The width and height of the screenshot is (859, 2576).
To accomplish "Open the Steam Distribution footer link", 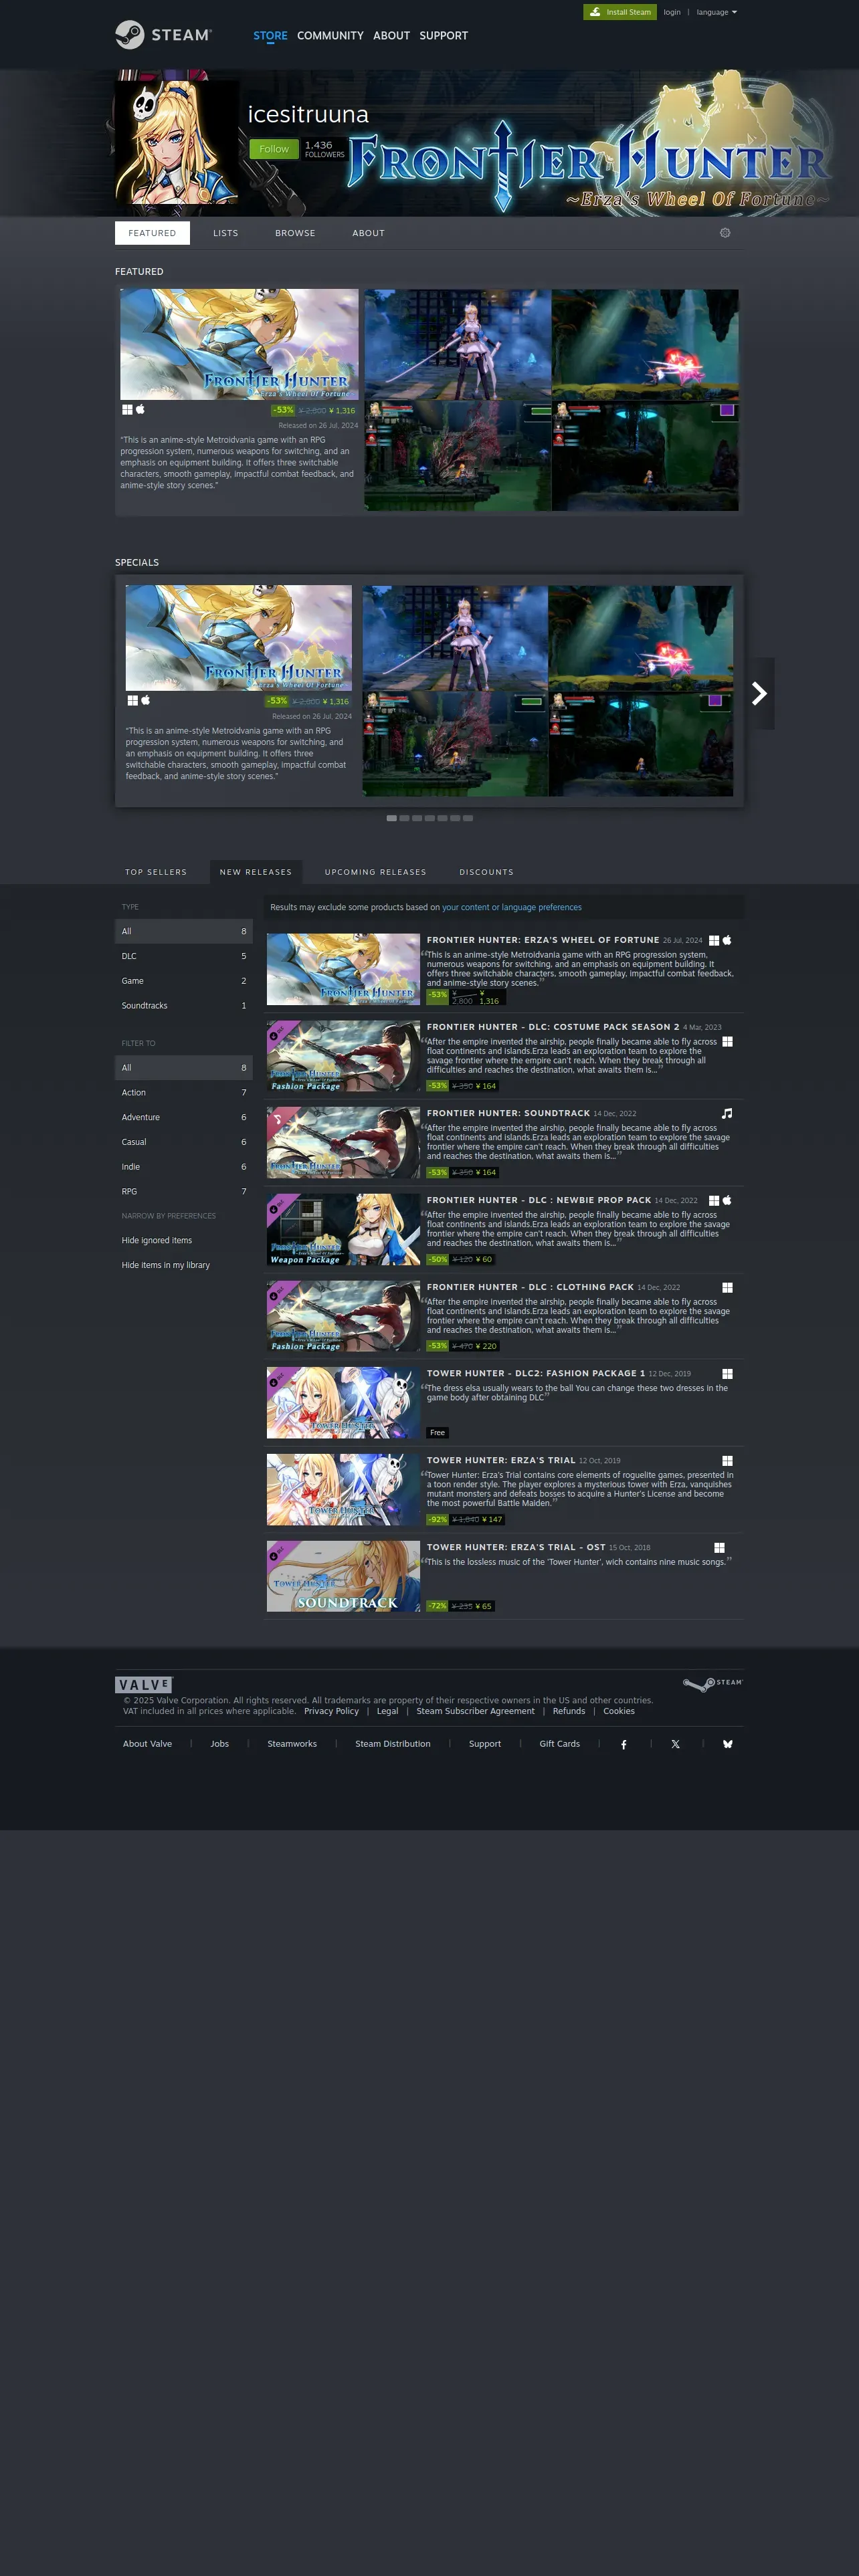I will (x=393, y=1744).
